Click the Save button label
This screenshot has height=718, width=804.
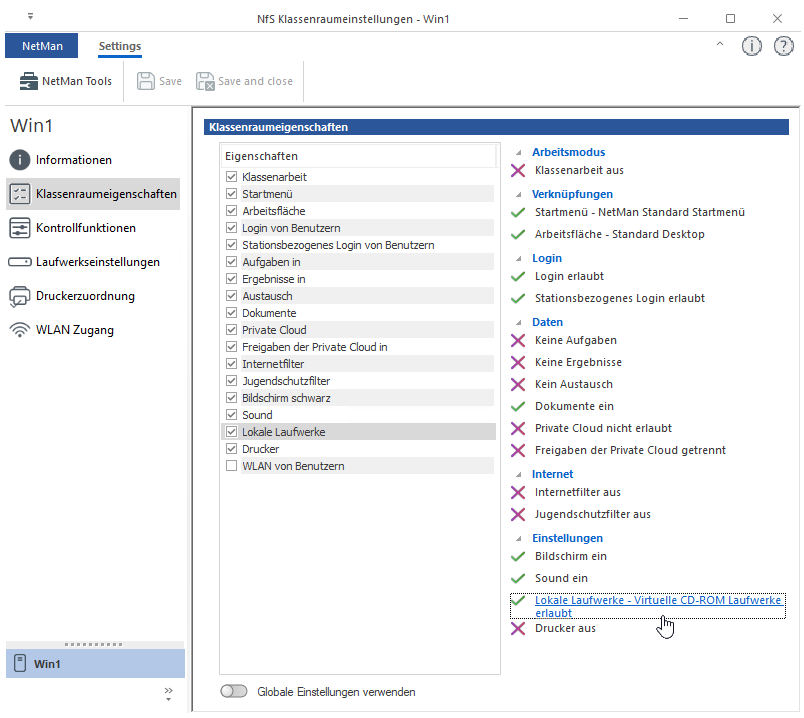170,81
